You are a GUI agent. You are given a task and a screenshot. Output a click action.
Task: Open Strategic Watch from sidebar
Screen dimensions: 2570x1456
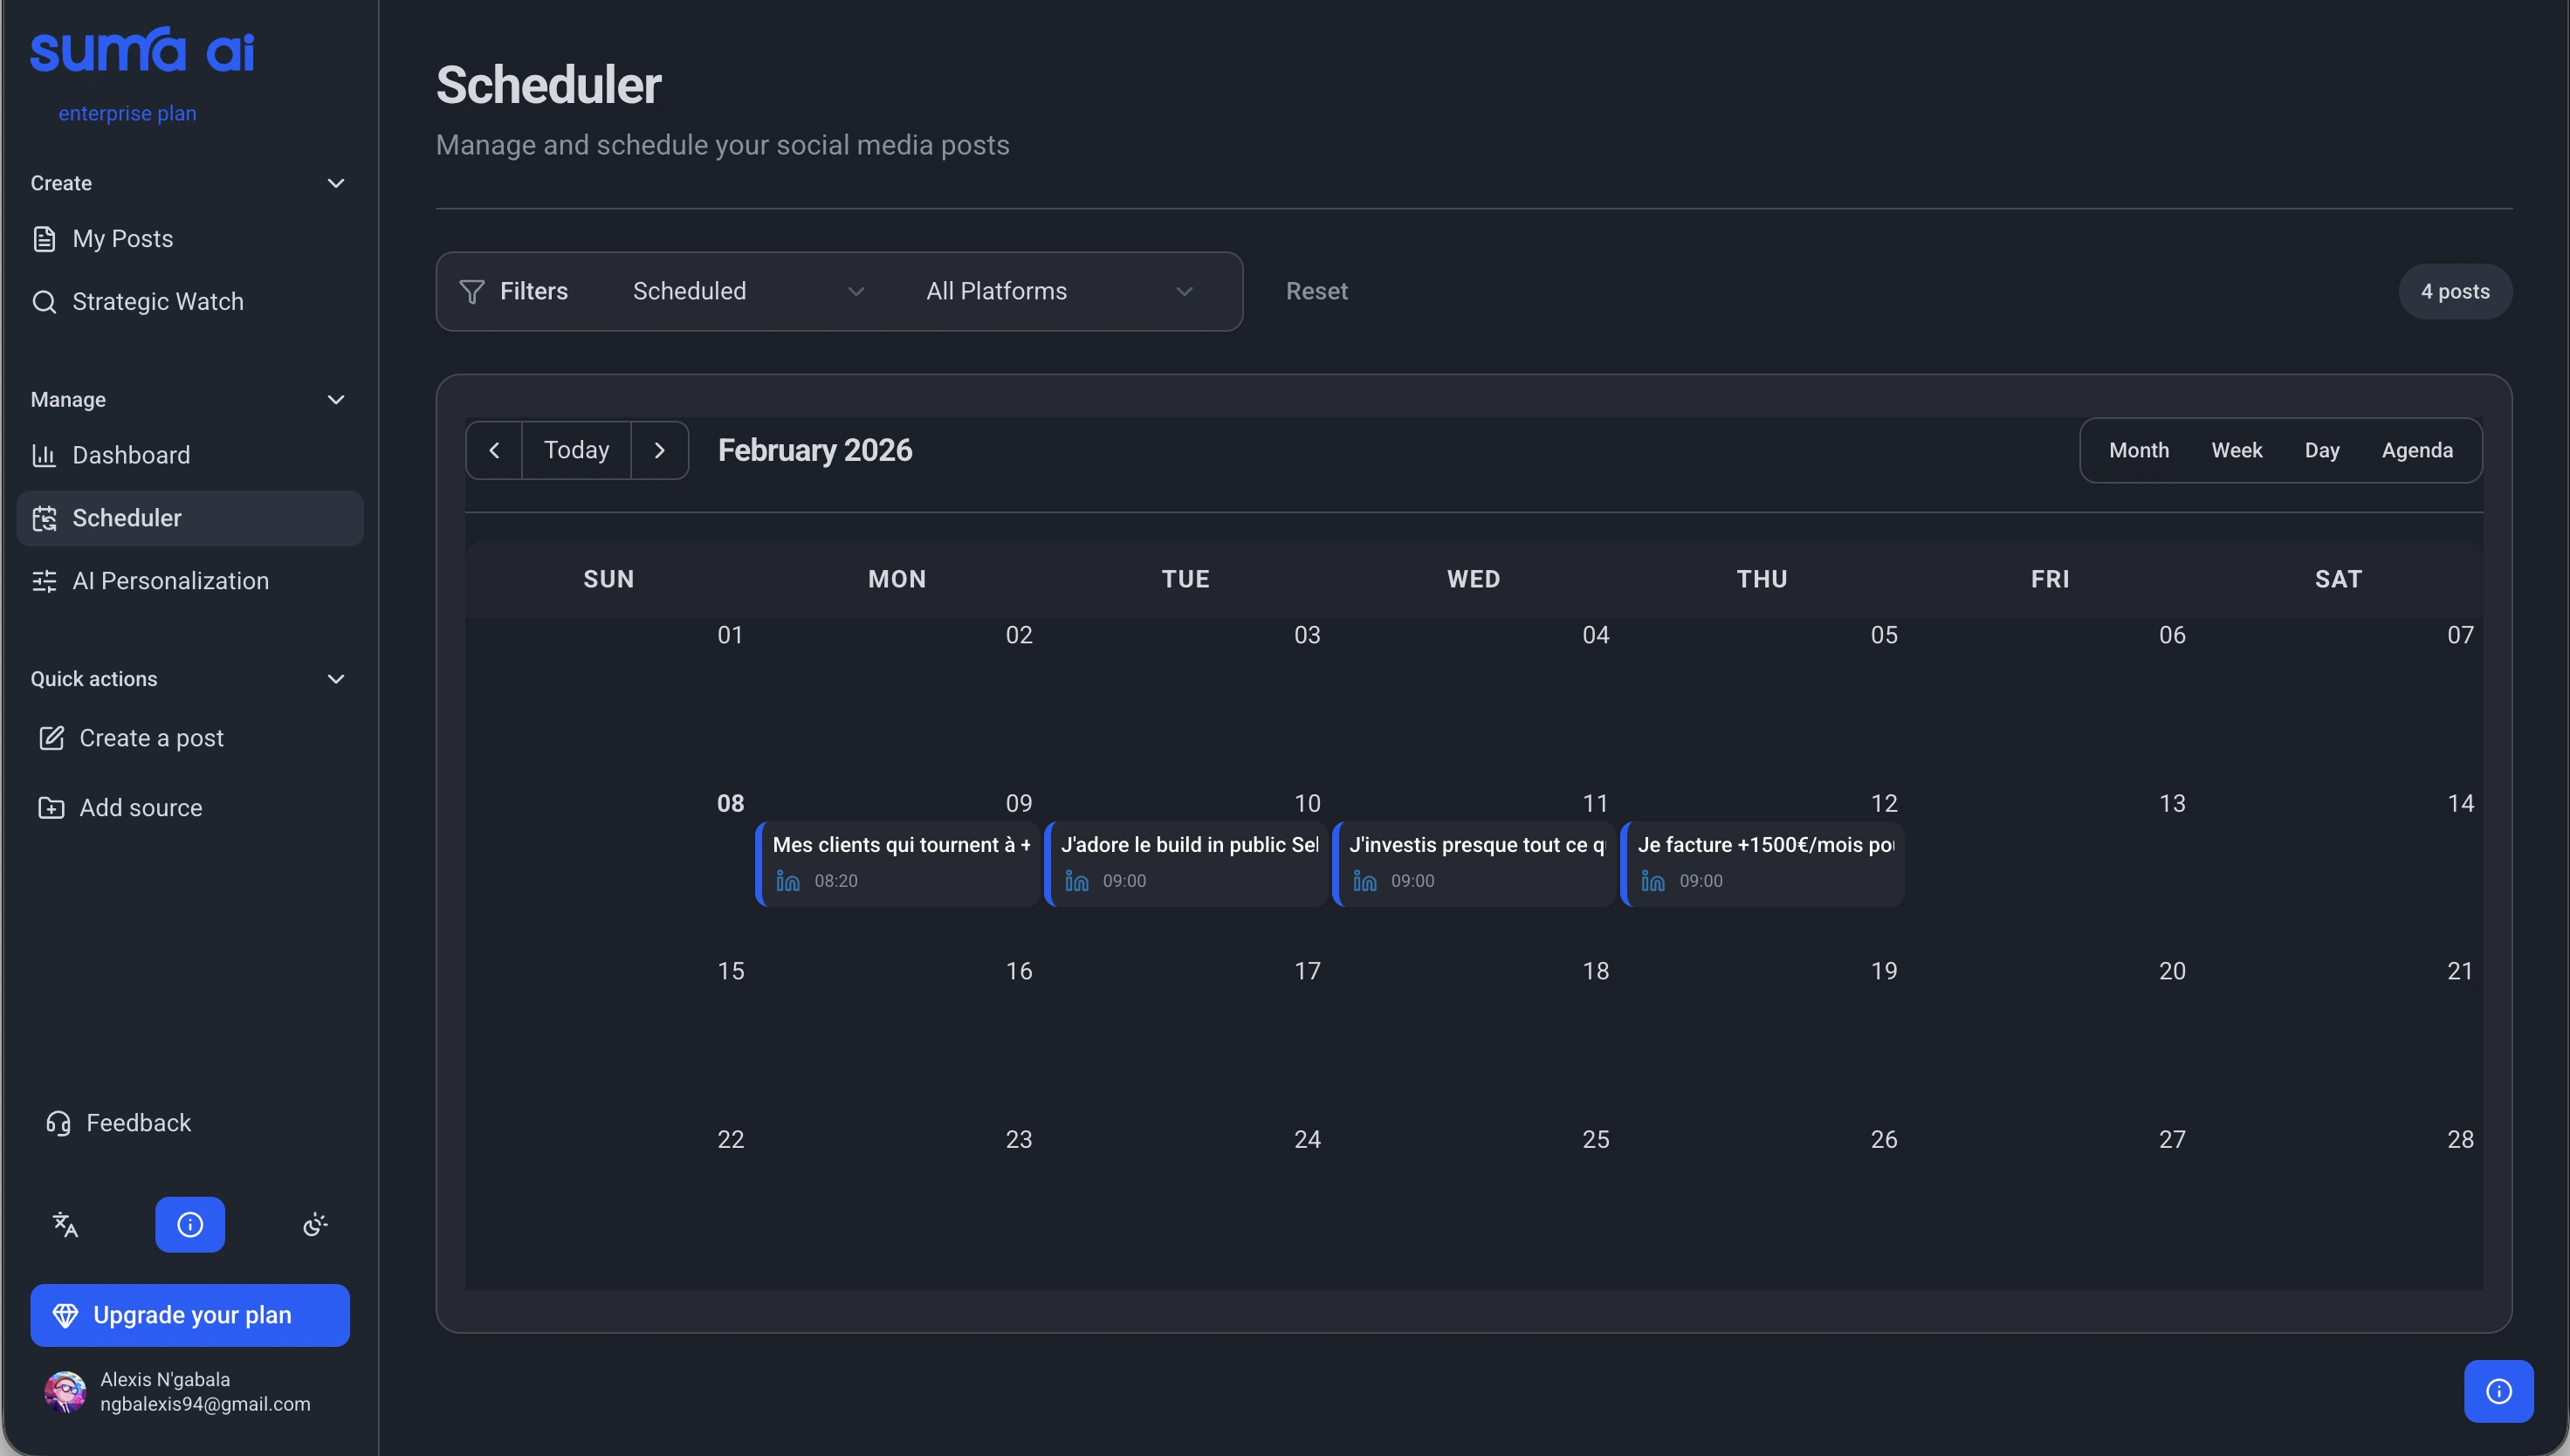coord(157,301)
